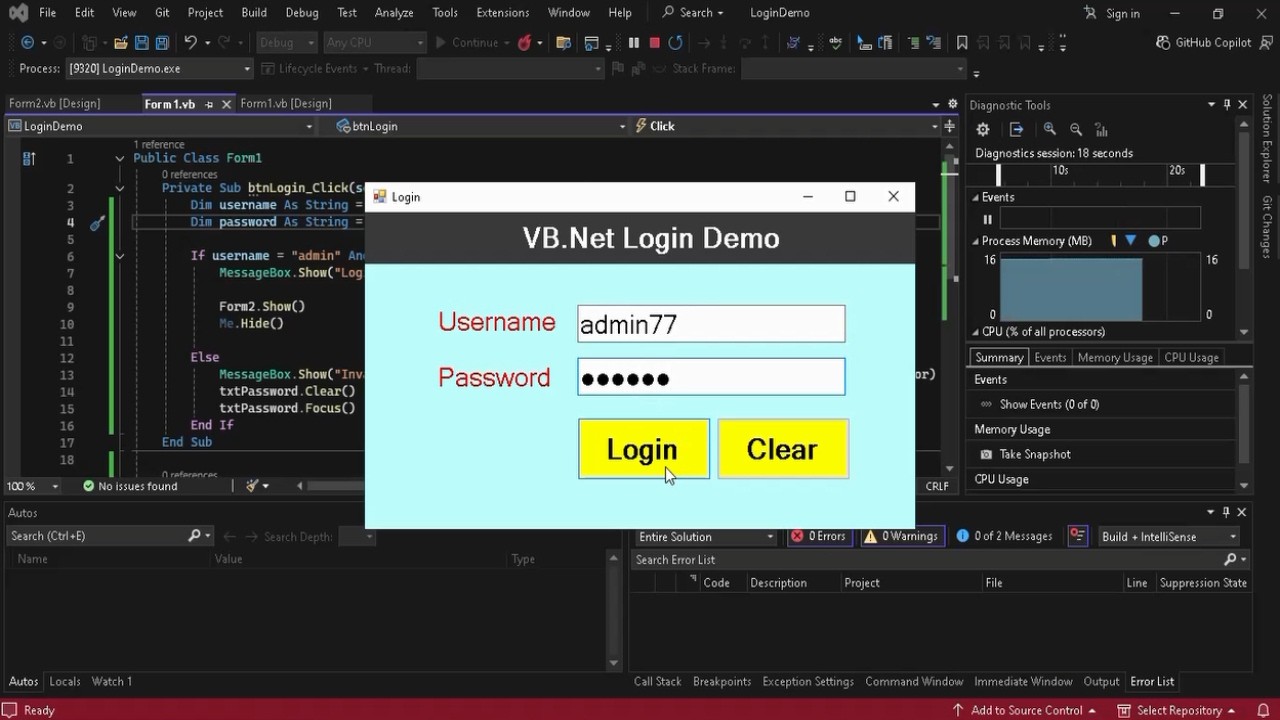The image size is (1280, 720).
Task: Open the Debug menu
Action: click(x=301, y=13)
